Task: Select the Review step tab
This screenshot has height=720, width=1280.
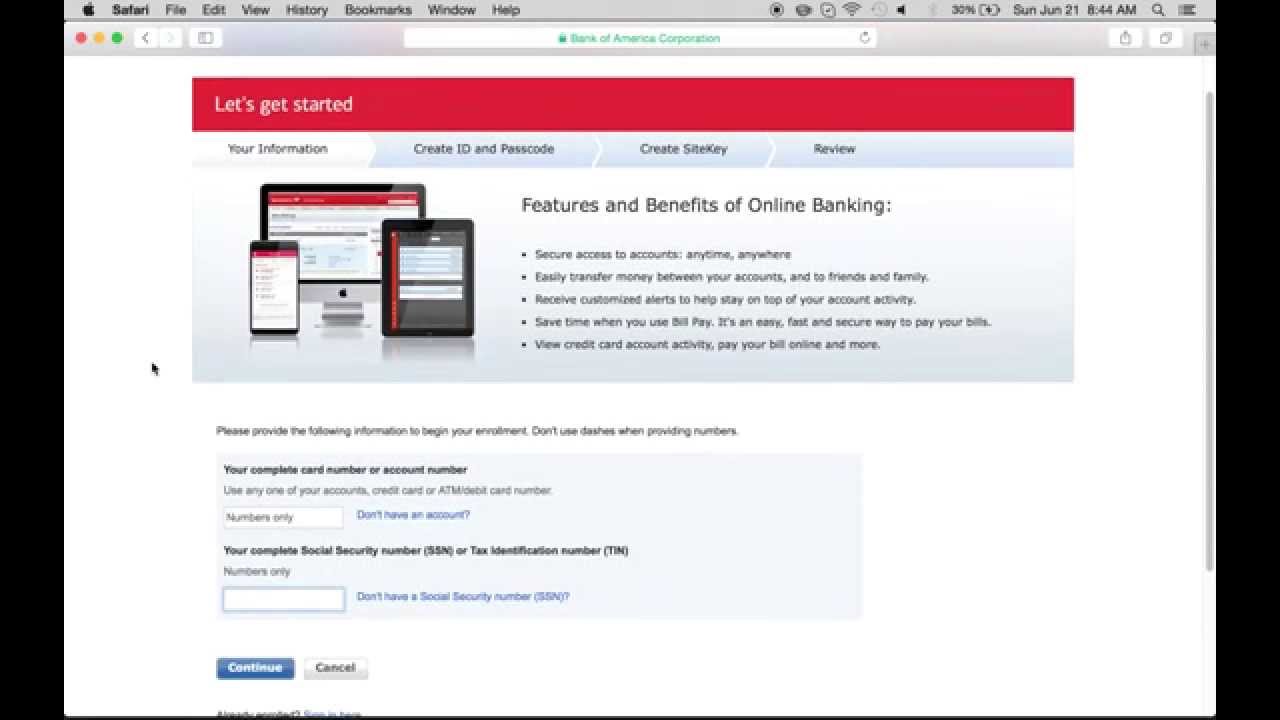Action: (x=834, y=149)
